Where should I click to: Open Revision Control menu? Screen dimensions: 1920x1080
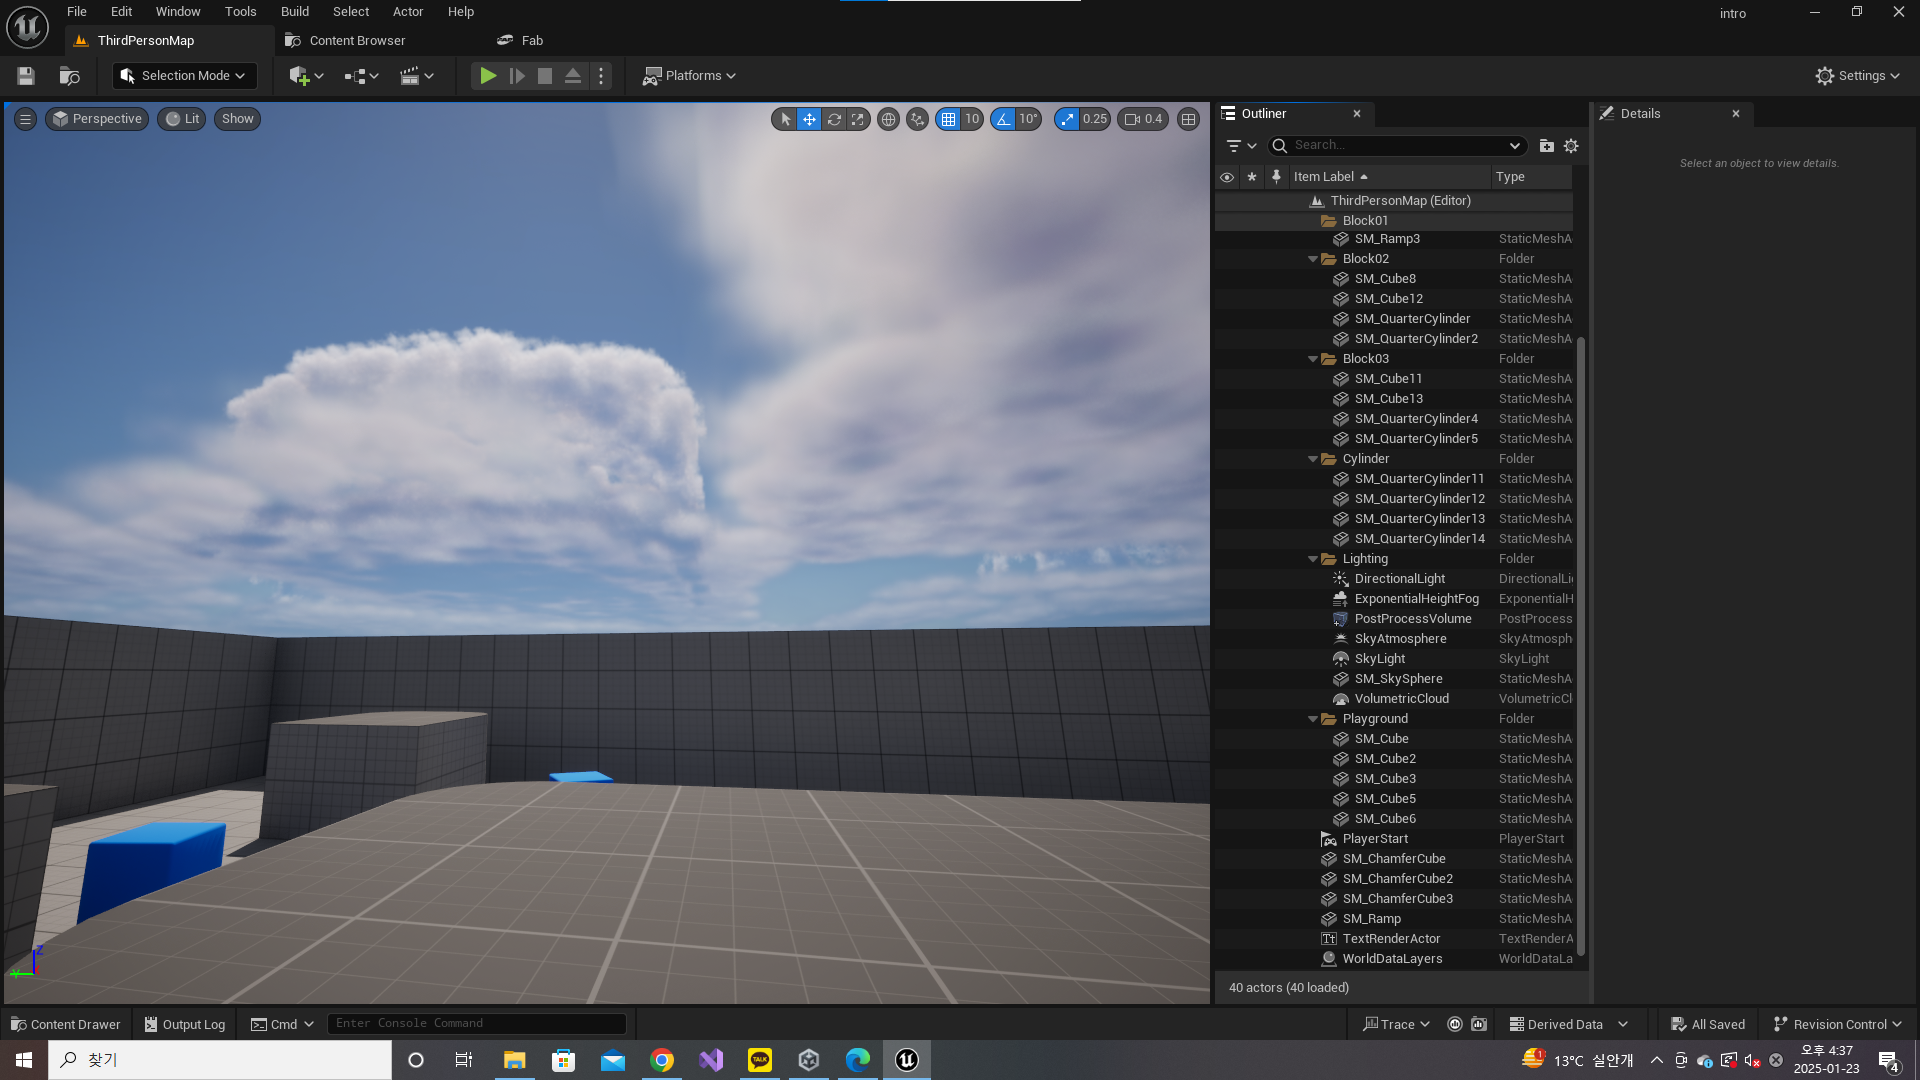click(x=1838, y=1024)
